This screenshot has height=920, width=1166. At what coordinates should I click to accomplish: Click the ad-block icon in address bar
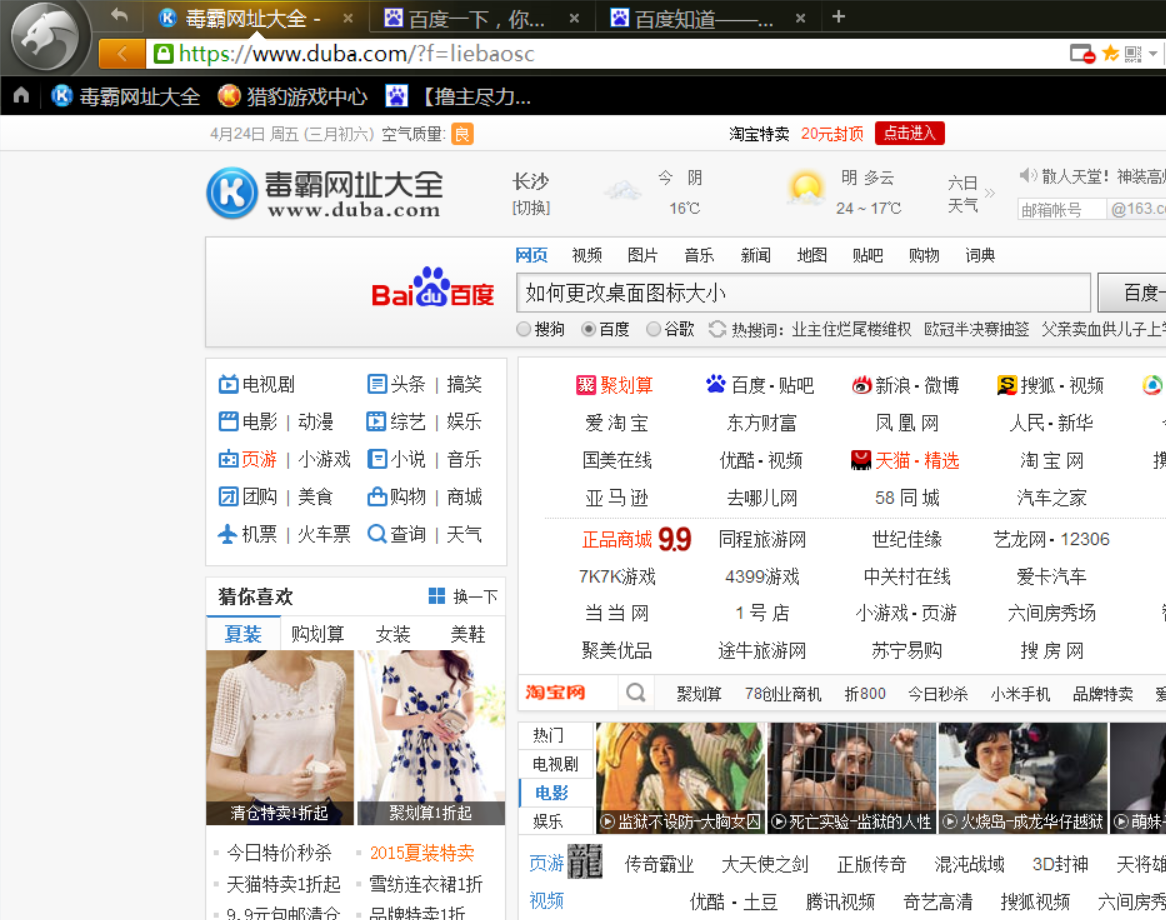(1083, 54)
